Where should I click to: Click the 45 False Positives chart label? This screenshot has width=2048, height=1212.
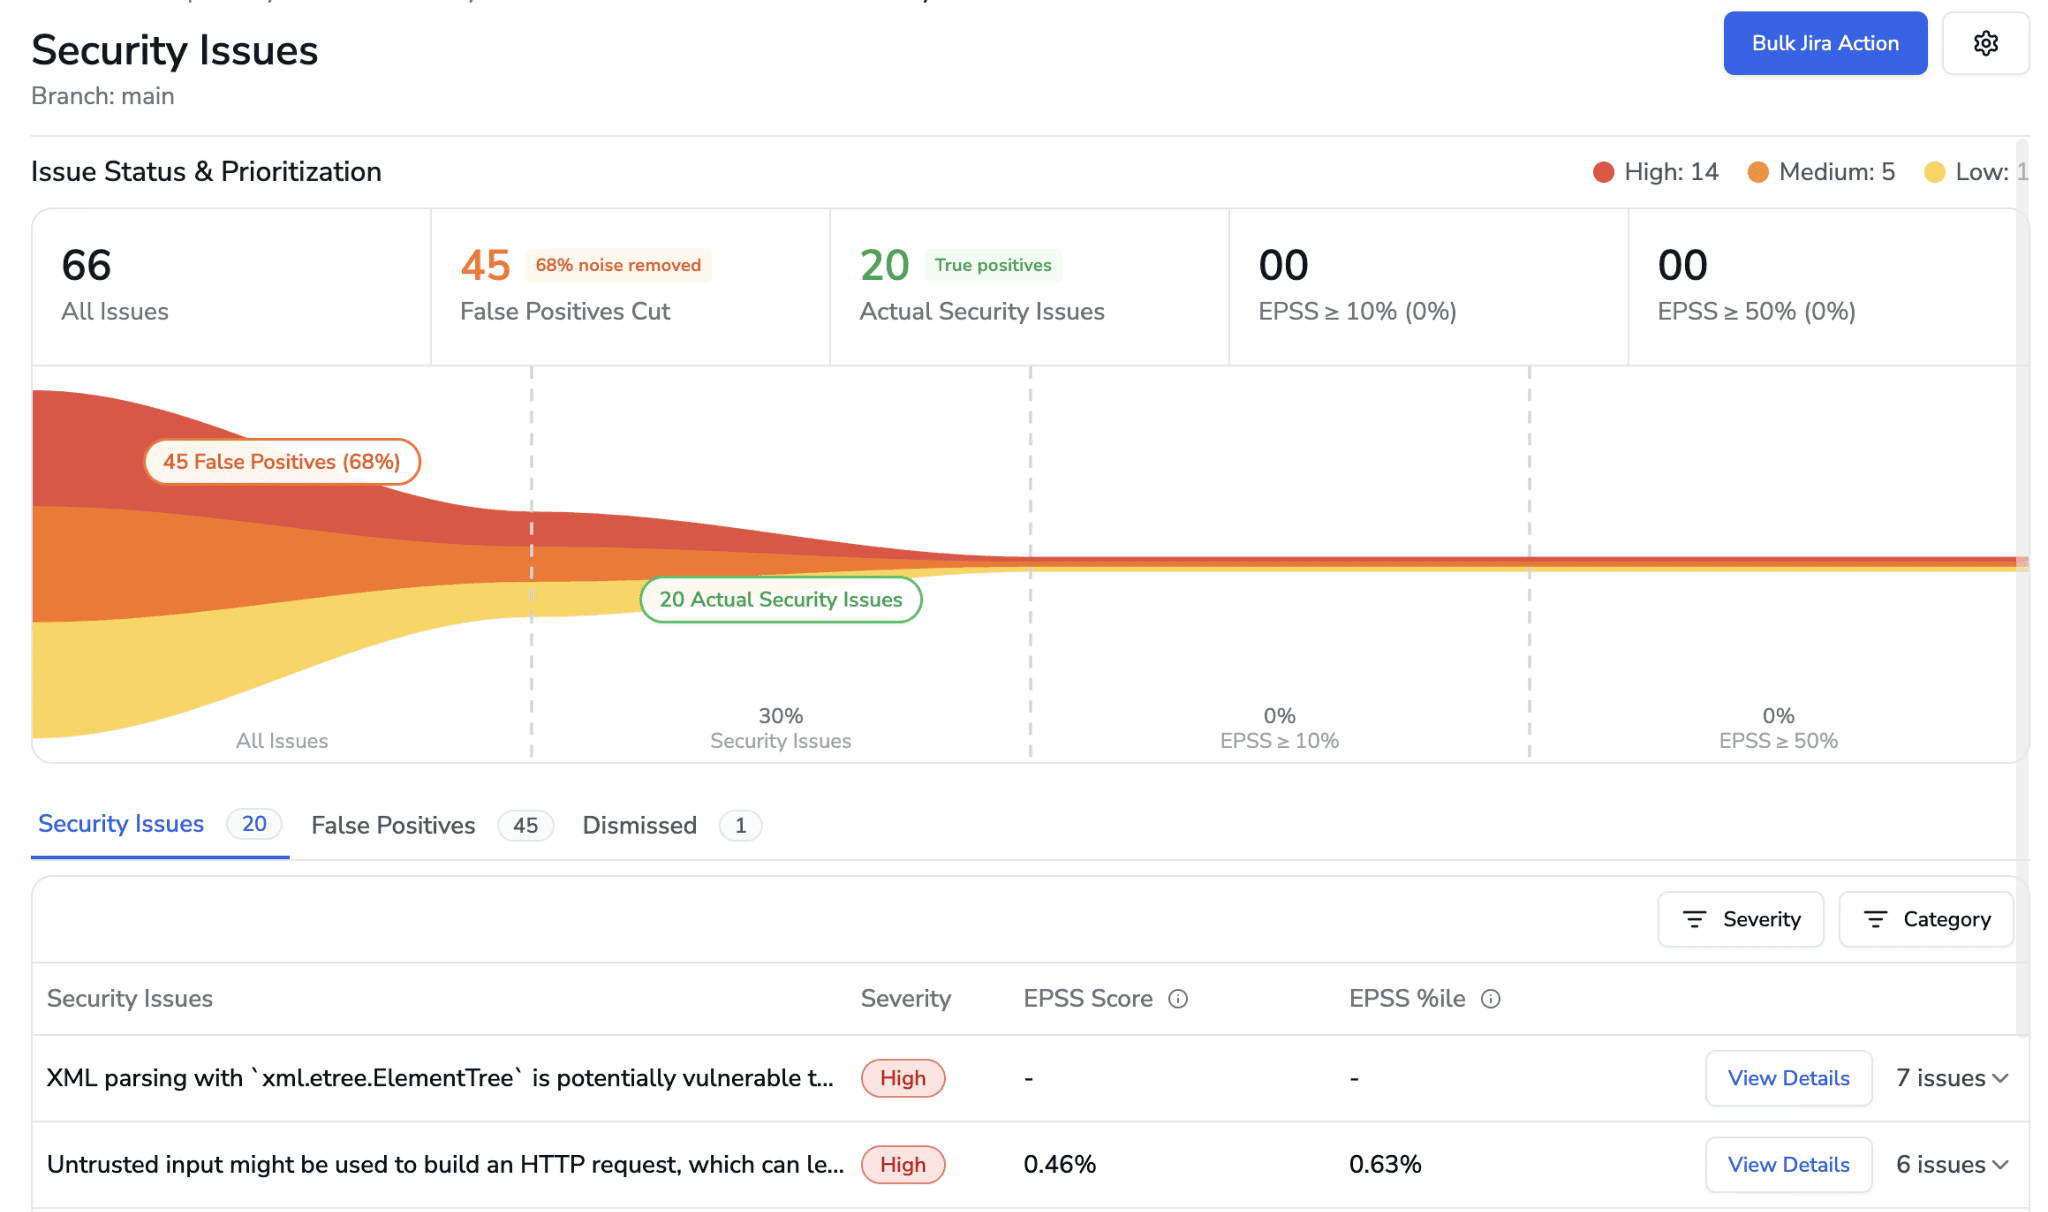[x=281, y=462]
